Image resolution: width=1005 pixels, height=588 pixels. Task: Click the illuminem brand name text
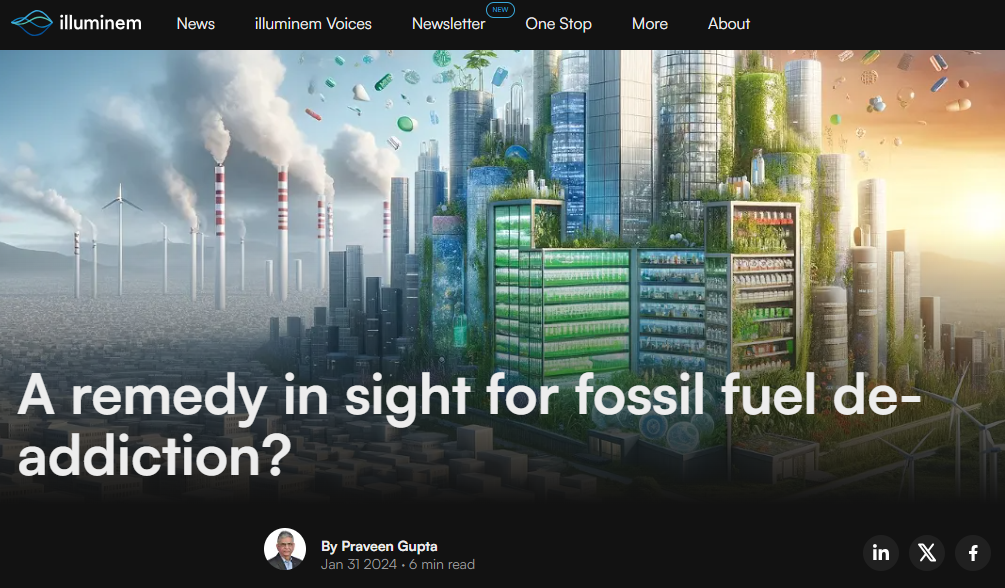click(99, 23)
